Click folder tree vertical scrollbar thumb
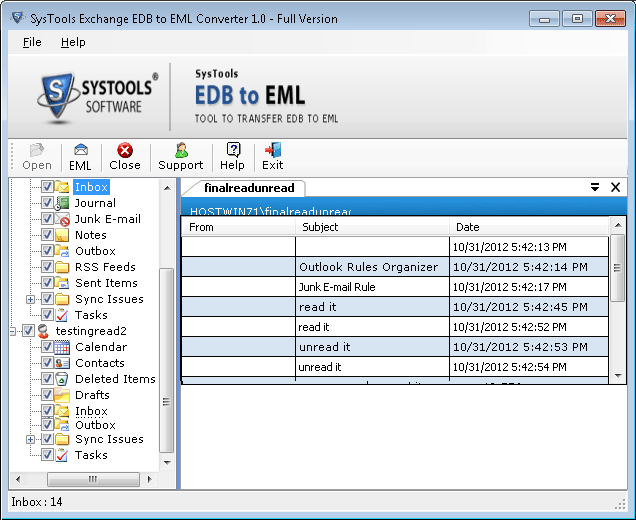The height and width of the screenshot is (520, 636). tap(166, 360)
